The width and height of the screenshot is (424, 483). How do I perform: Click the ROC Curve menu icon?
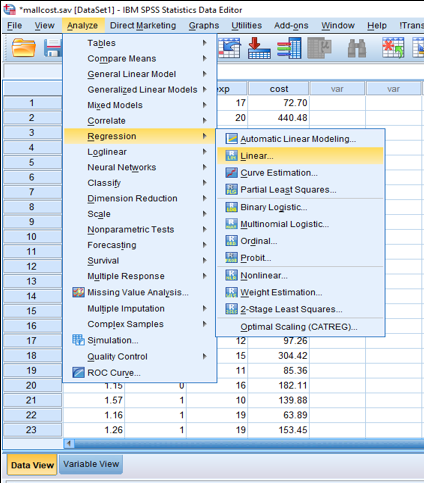point(78,372)
